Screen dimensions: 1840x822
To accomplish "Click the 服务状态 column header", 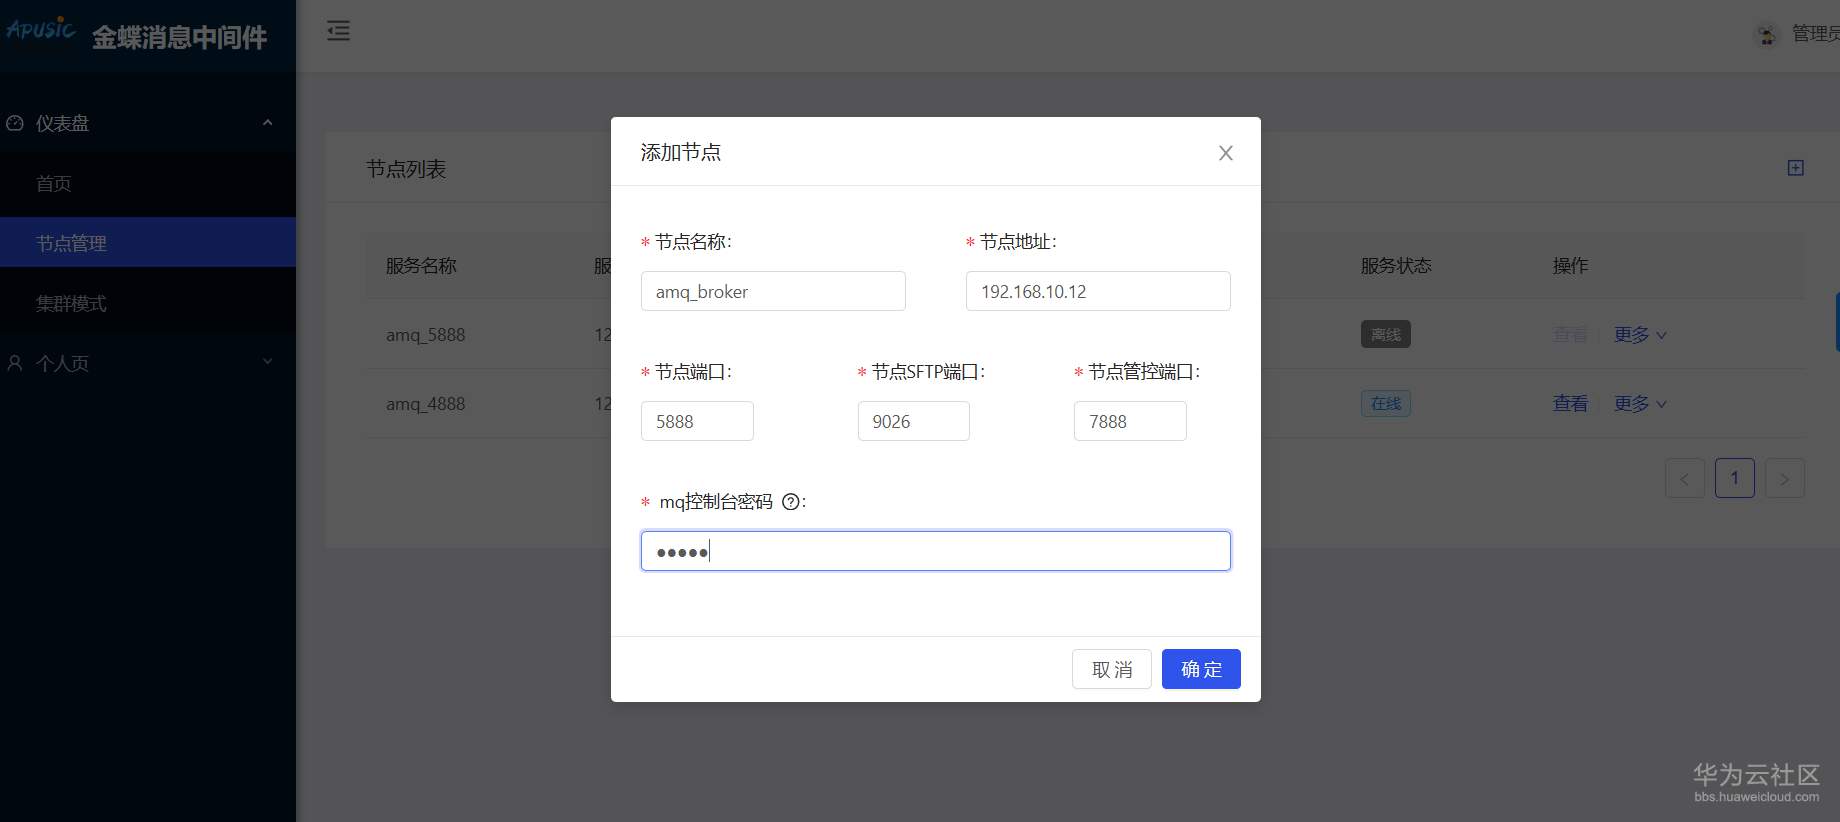I will point(1396,266).
